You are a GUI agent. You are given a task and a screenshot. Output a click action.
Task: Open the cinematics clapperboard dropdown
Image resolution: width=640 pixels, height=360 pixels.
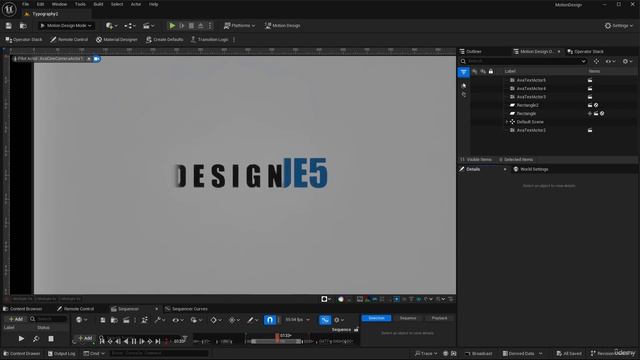click(x=149, y=26)
